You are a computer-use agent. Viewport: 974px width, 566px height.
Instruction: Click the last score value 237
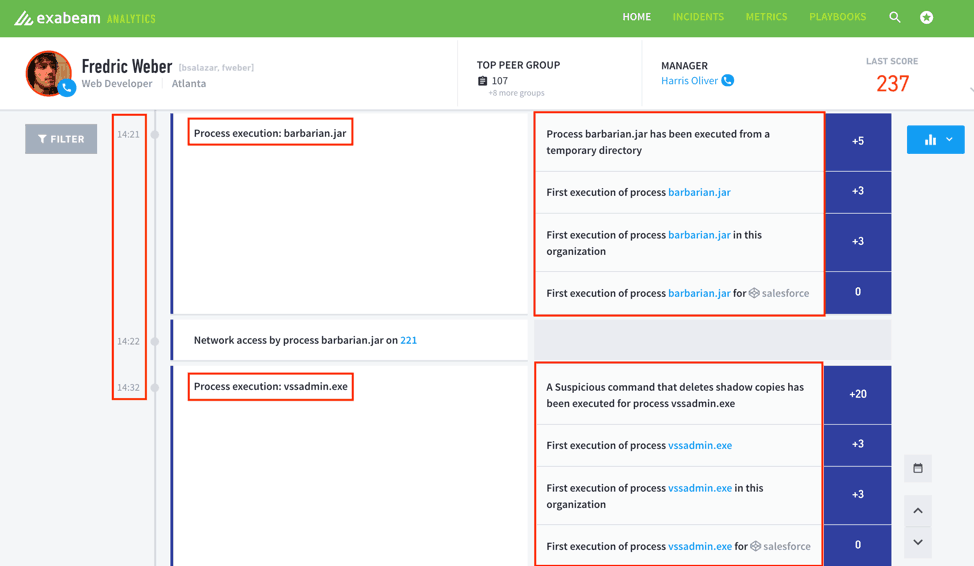point(893,84)
